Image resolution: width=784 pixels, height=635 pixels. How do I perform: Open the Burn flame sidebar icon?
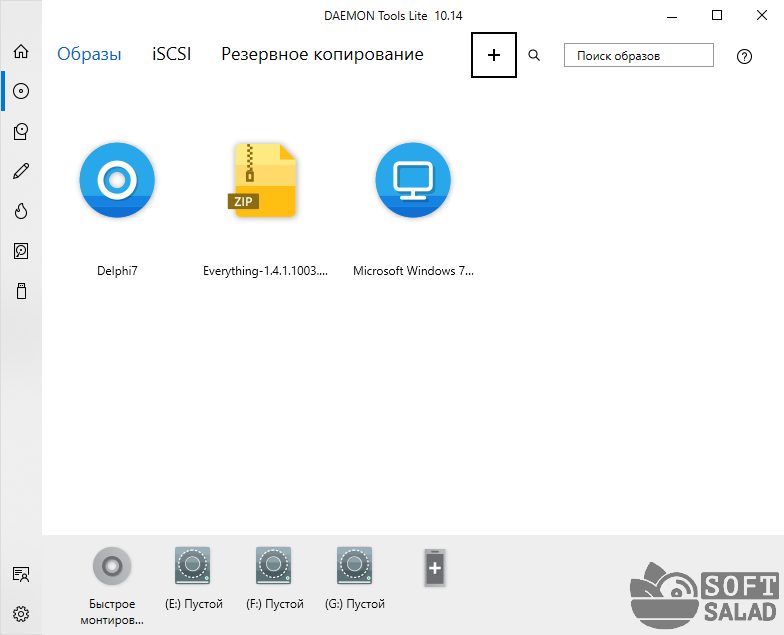coord(21,211)
